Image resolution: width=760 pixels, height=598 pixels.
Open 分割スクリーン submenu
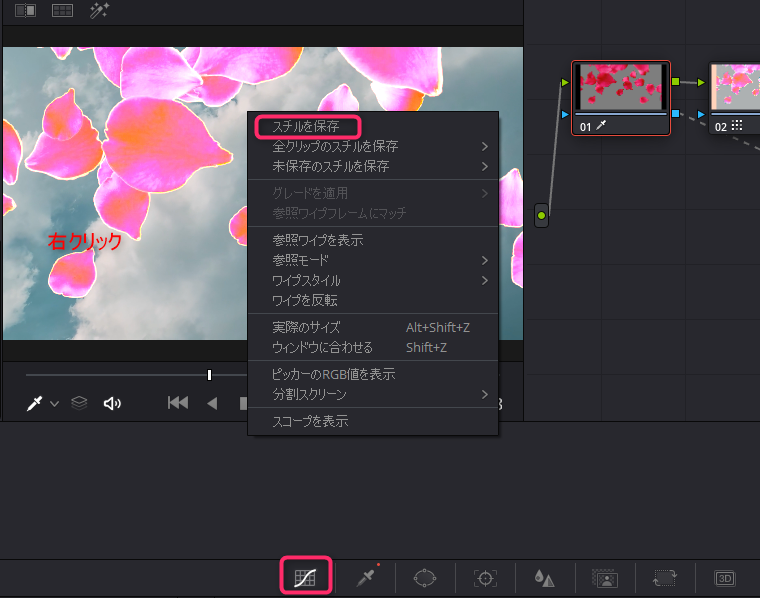(373, 394)
